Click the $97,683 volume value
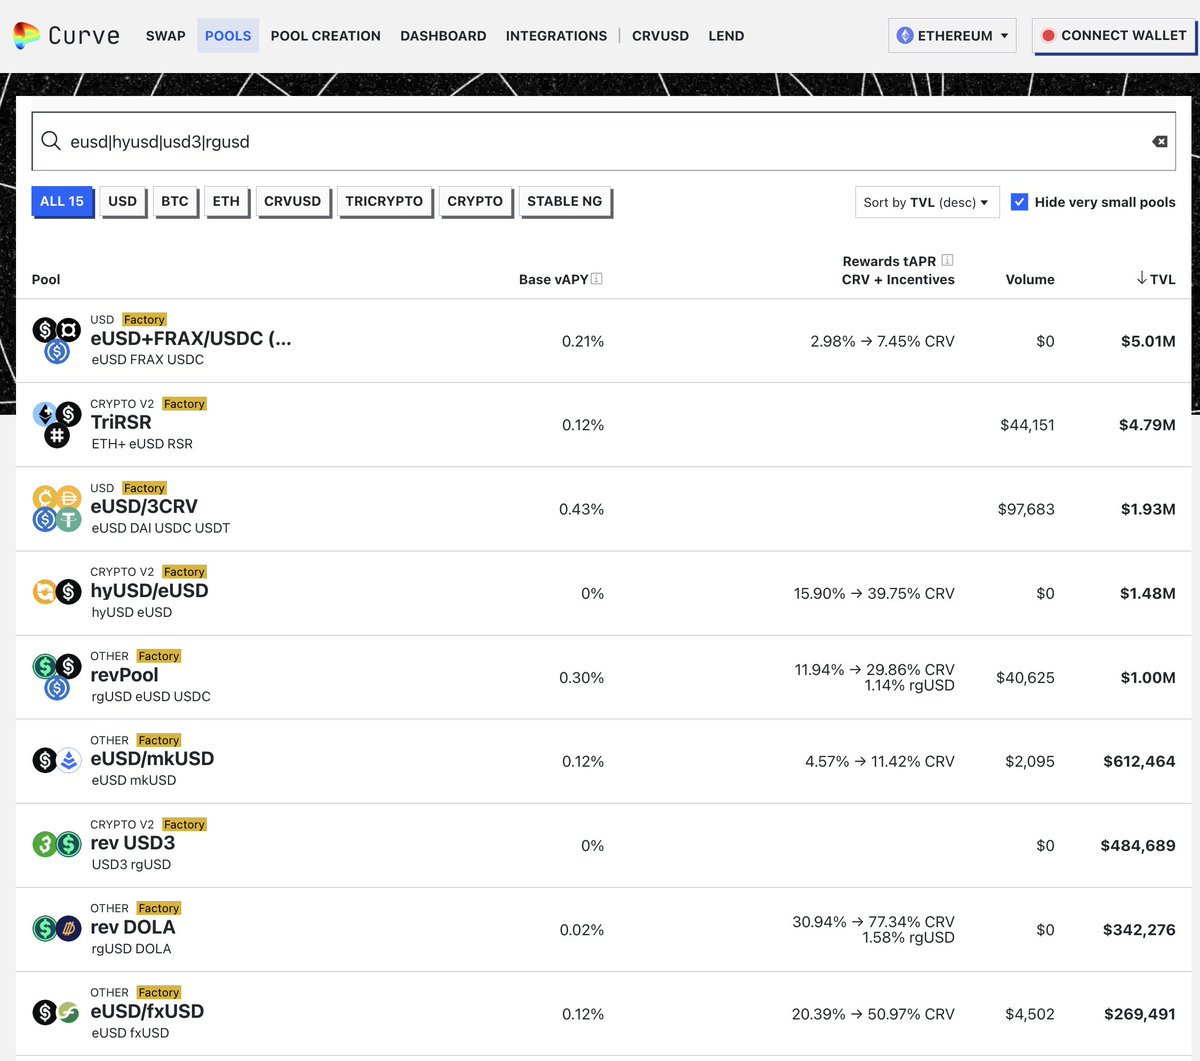 tap(1026, 509)
